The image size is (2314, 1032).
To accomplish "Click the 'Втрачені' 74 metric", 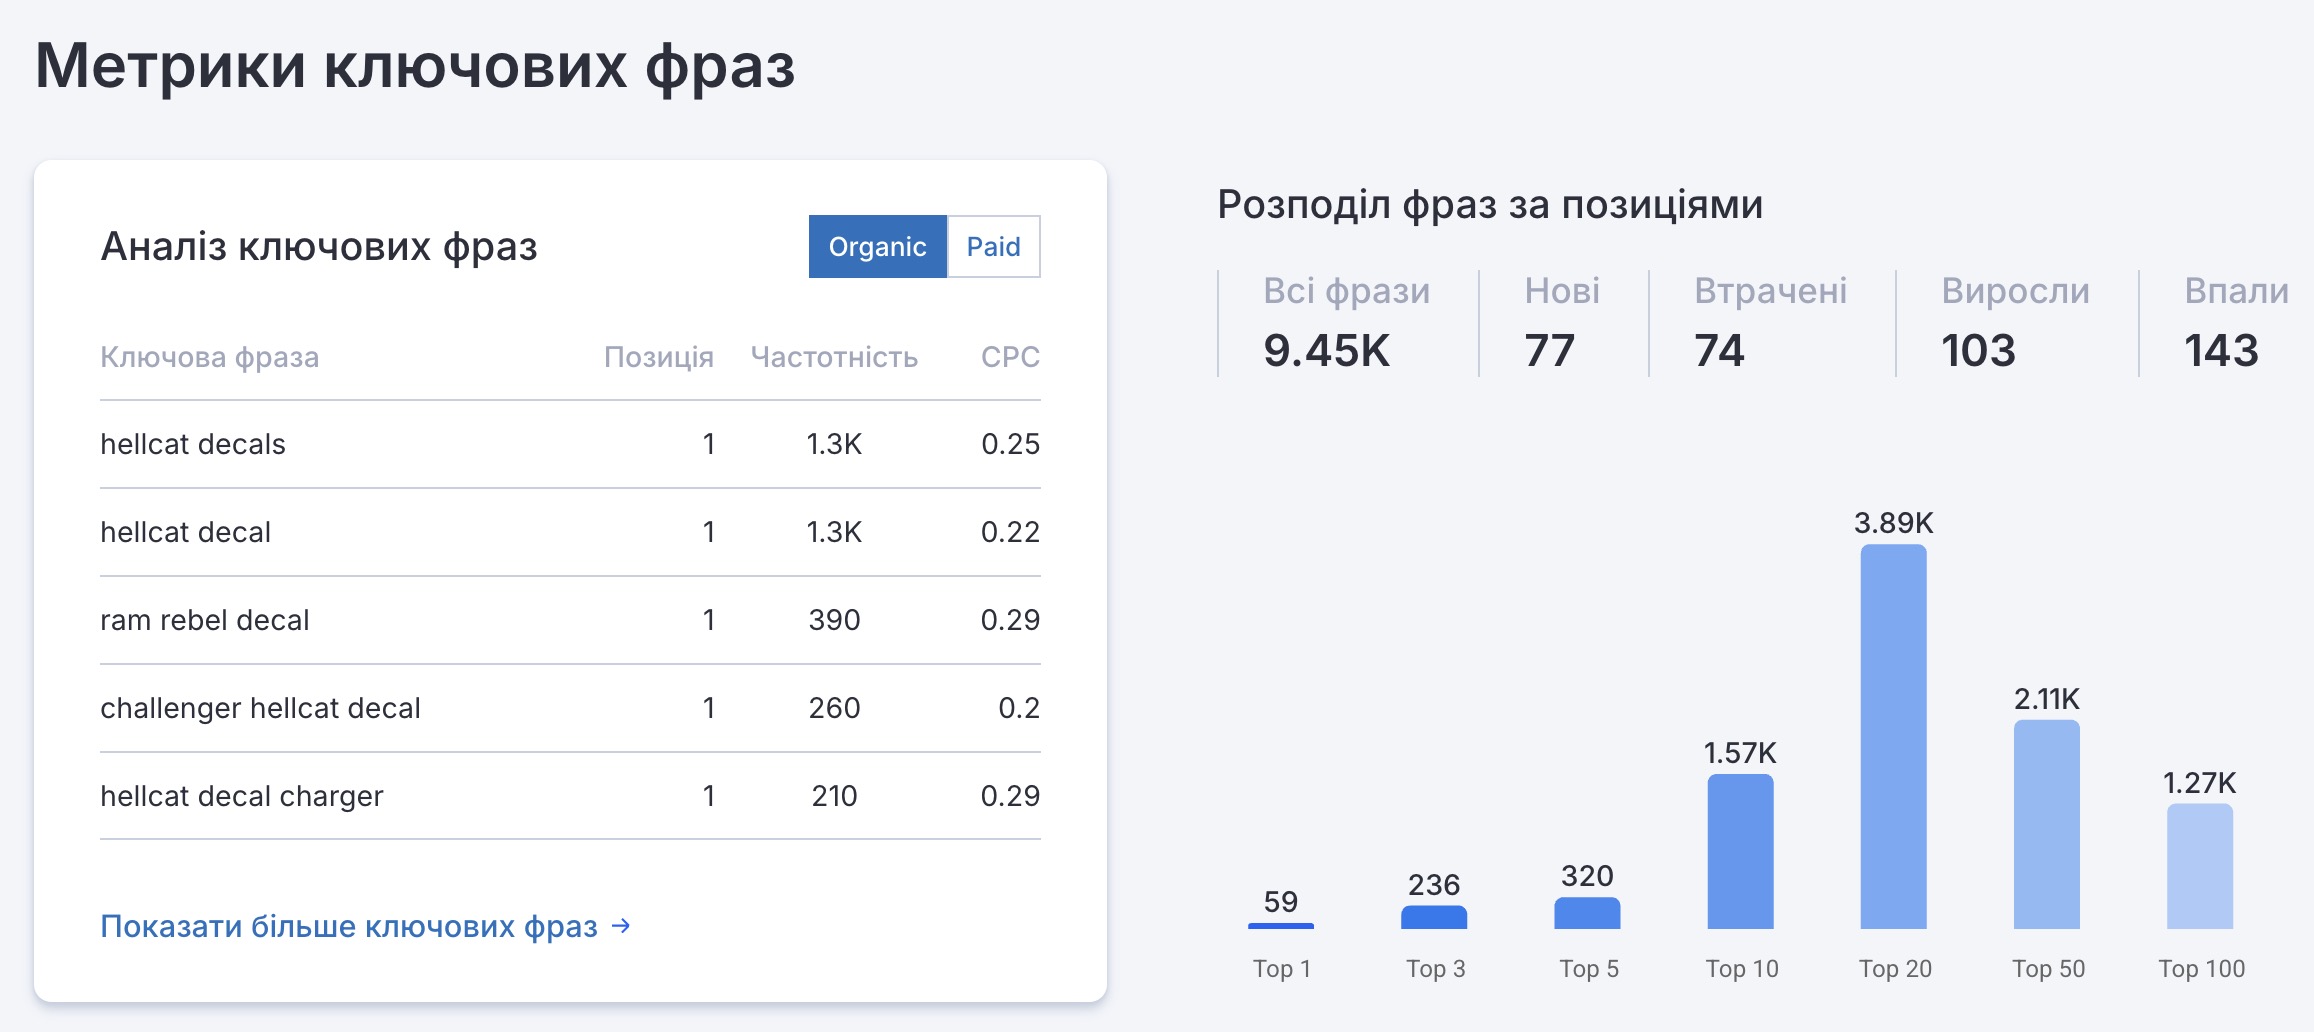I will [x=1769, y=323].
